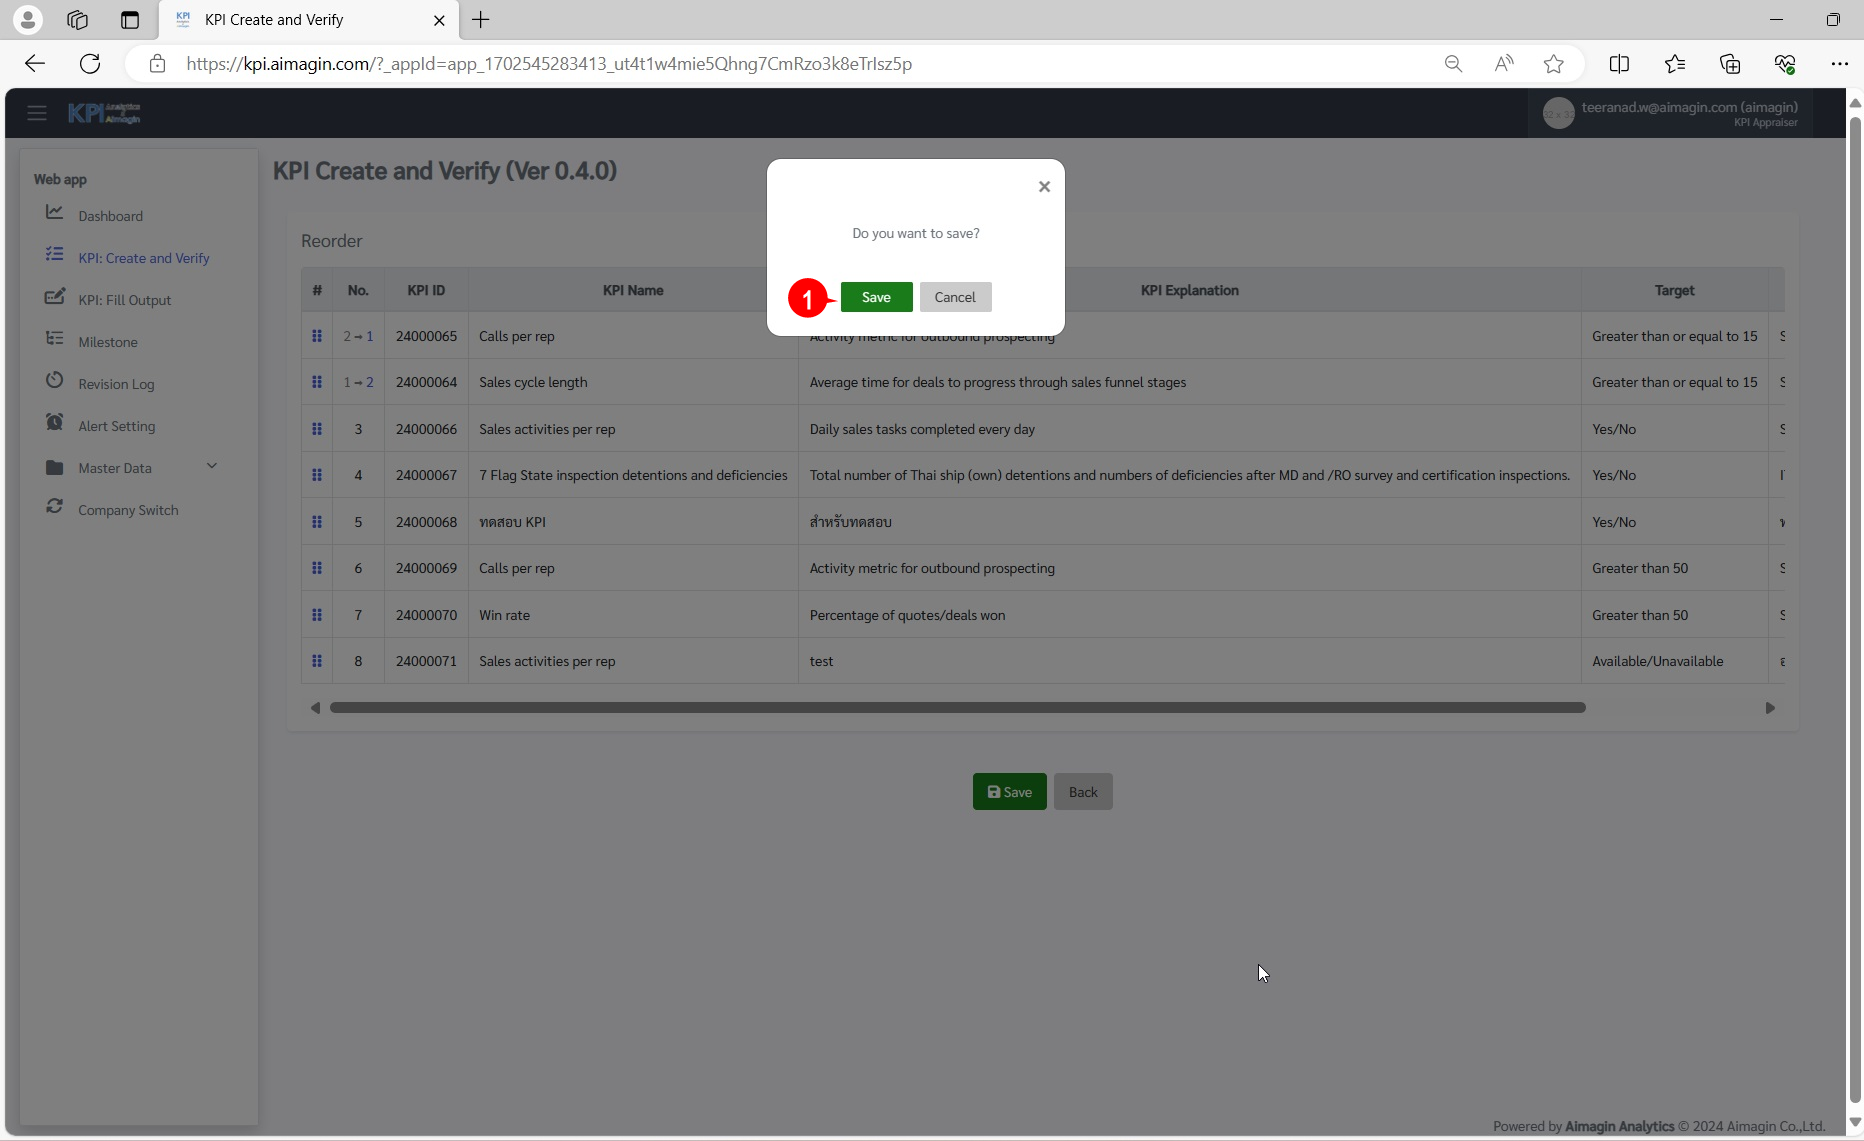Click the browser favorites star icon
This screenshot has height=1141, width=1864.
pyautogui.click(x=1553, y=64)
